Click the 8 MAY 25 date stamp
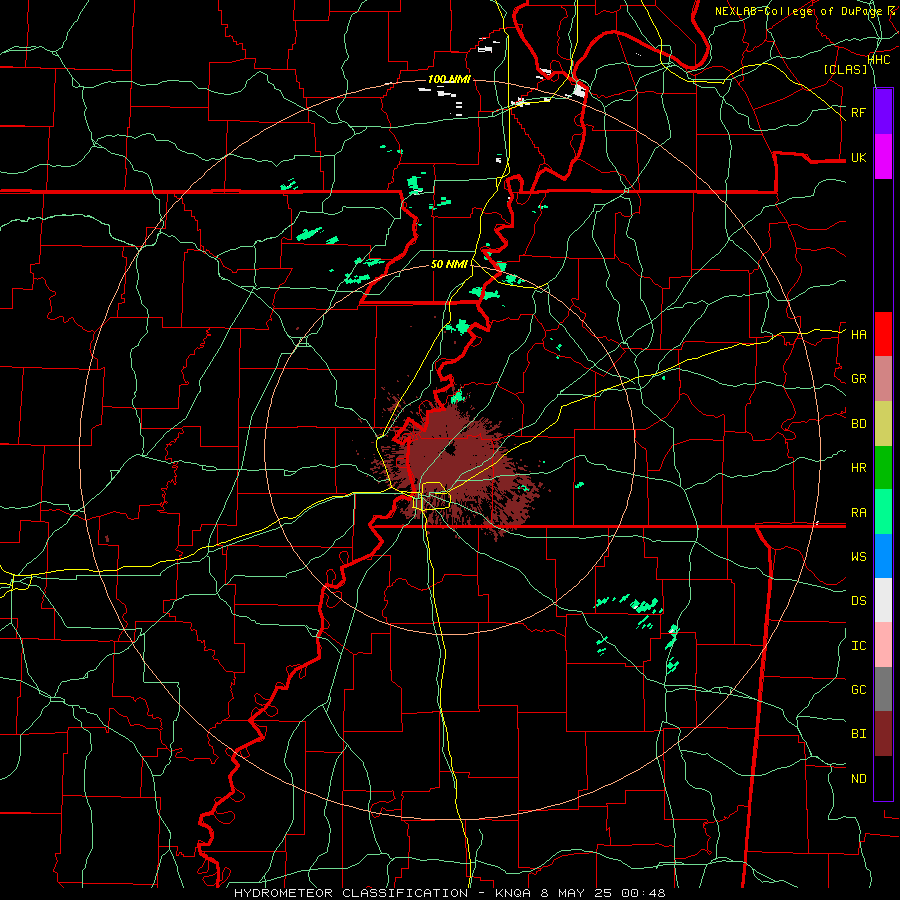 [x=576, y=893]
